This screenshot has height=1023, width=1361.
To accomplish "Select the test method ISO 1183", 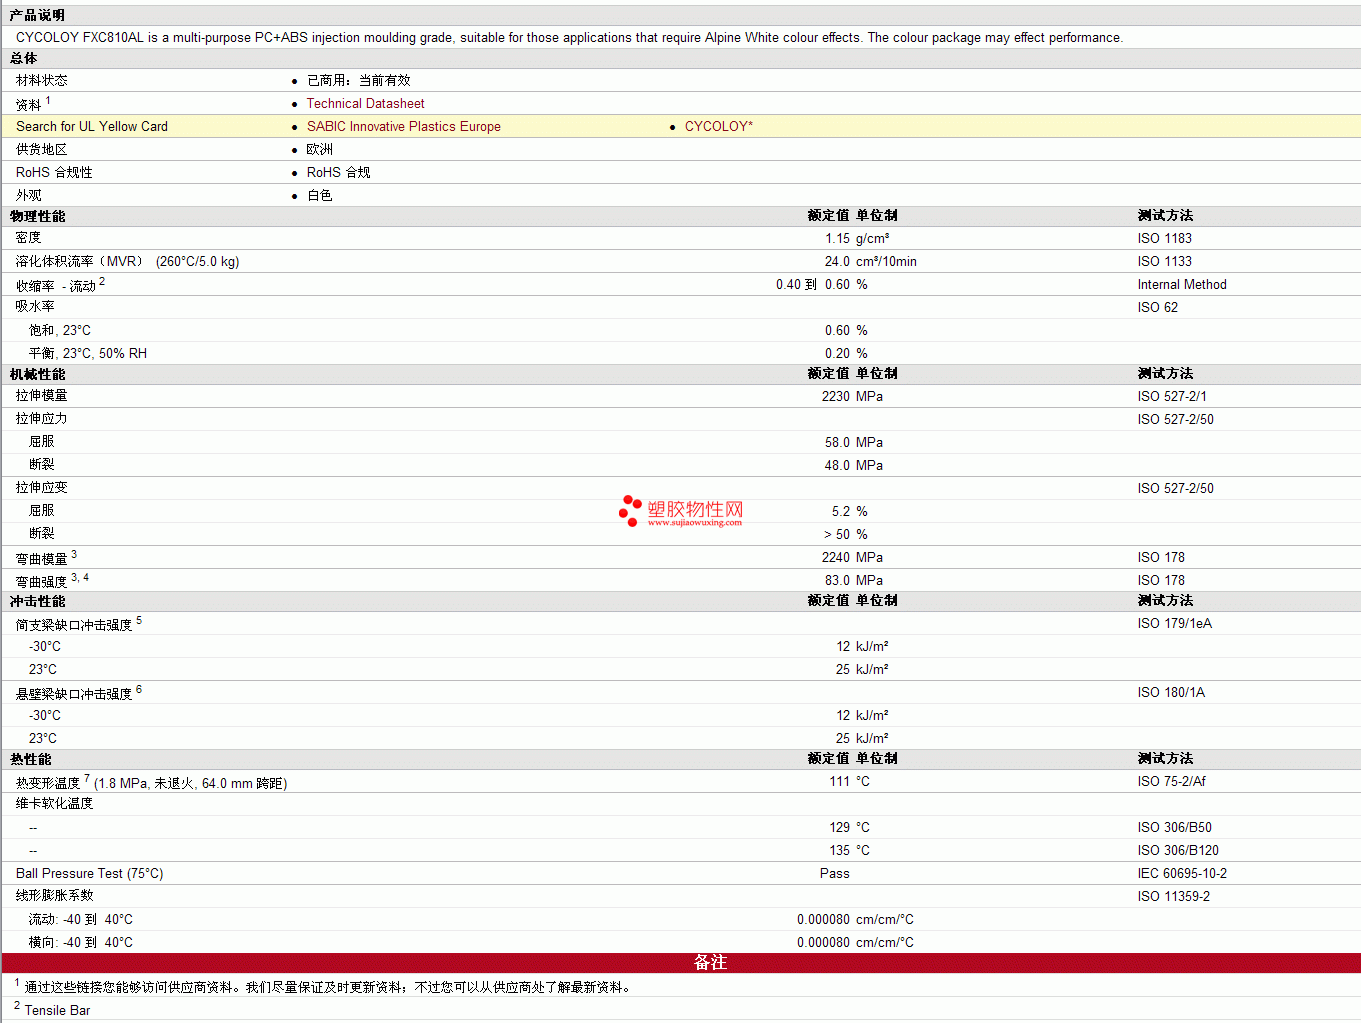I will 1164,239.
